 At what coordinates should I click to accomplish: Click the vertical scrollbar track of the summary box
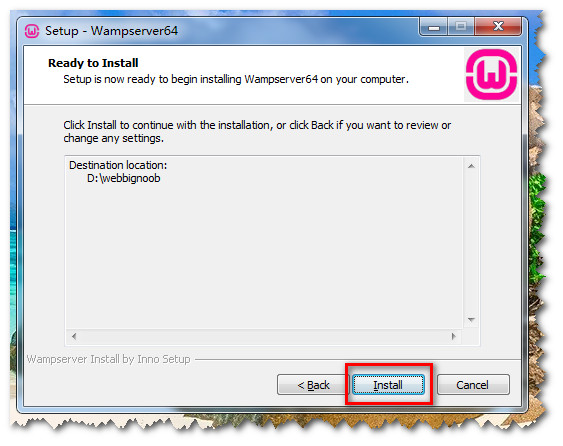point(471,242)
